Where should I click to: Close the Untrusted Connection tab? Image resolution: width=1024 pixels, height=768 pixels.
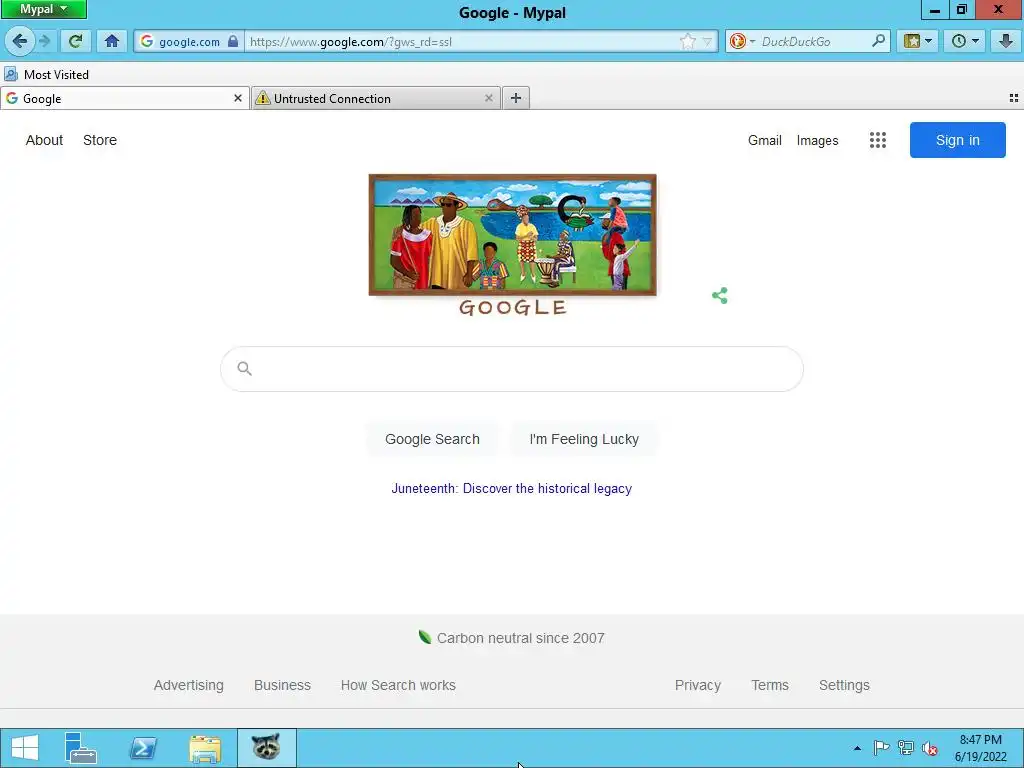click(x=488, y=98)
